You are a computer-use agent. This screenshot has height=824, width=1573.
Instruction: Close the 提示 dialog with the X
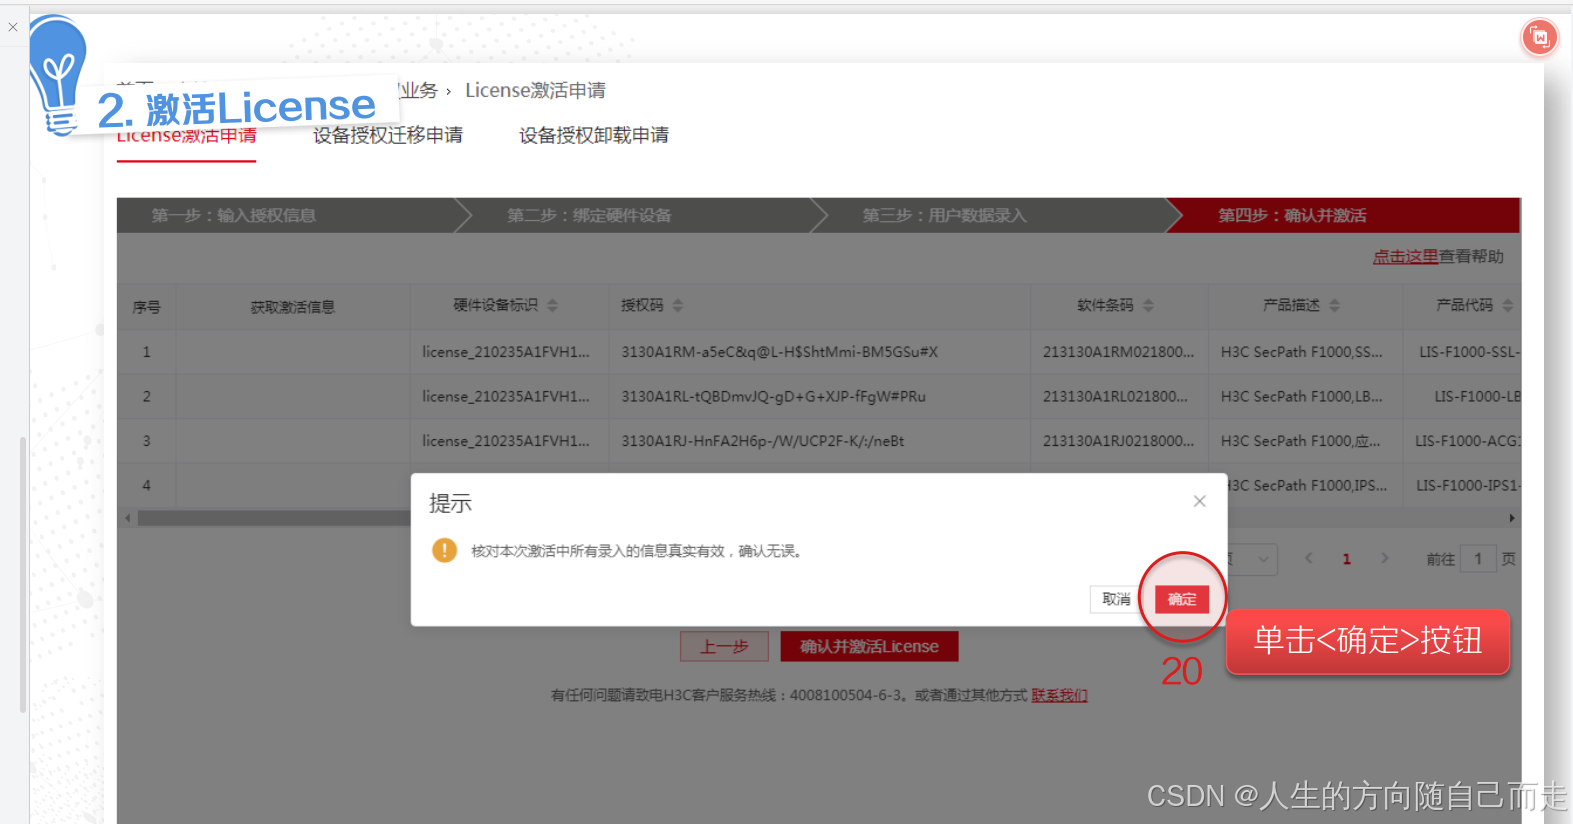pos(1199,501)
